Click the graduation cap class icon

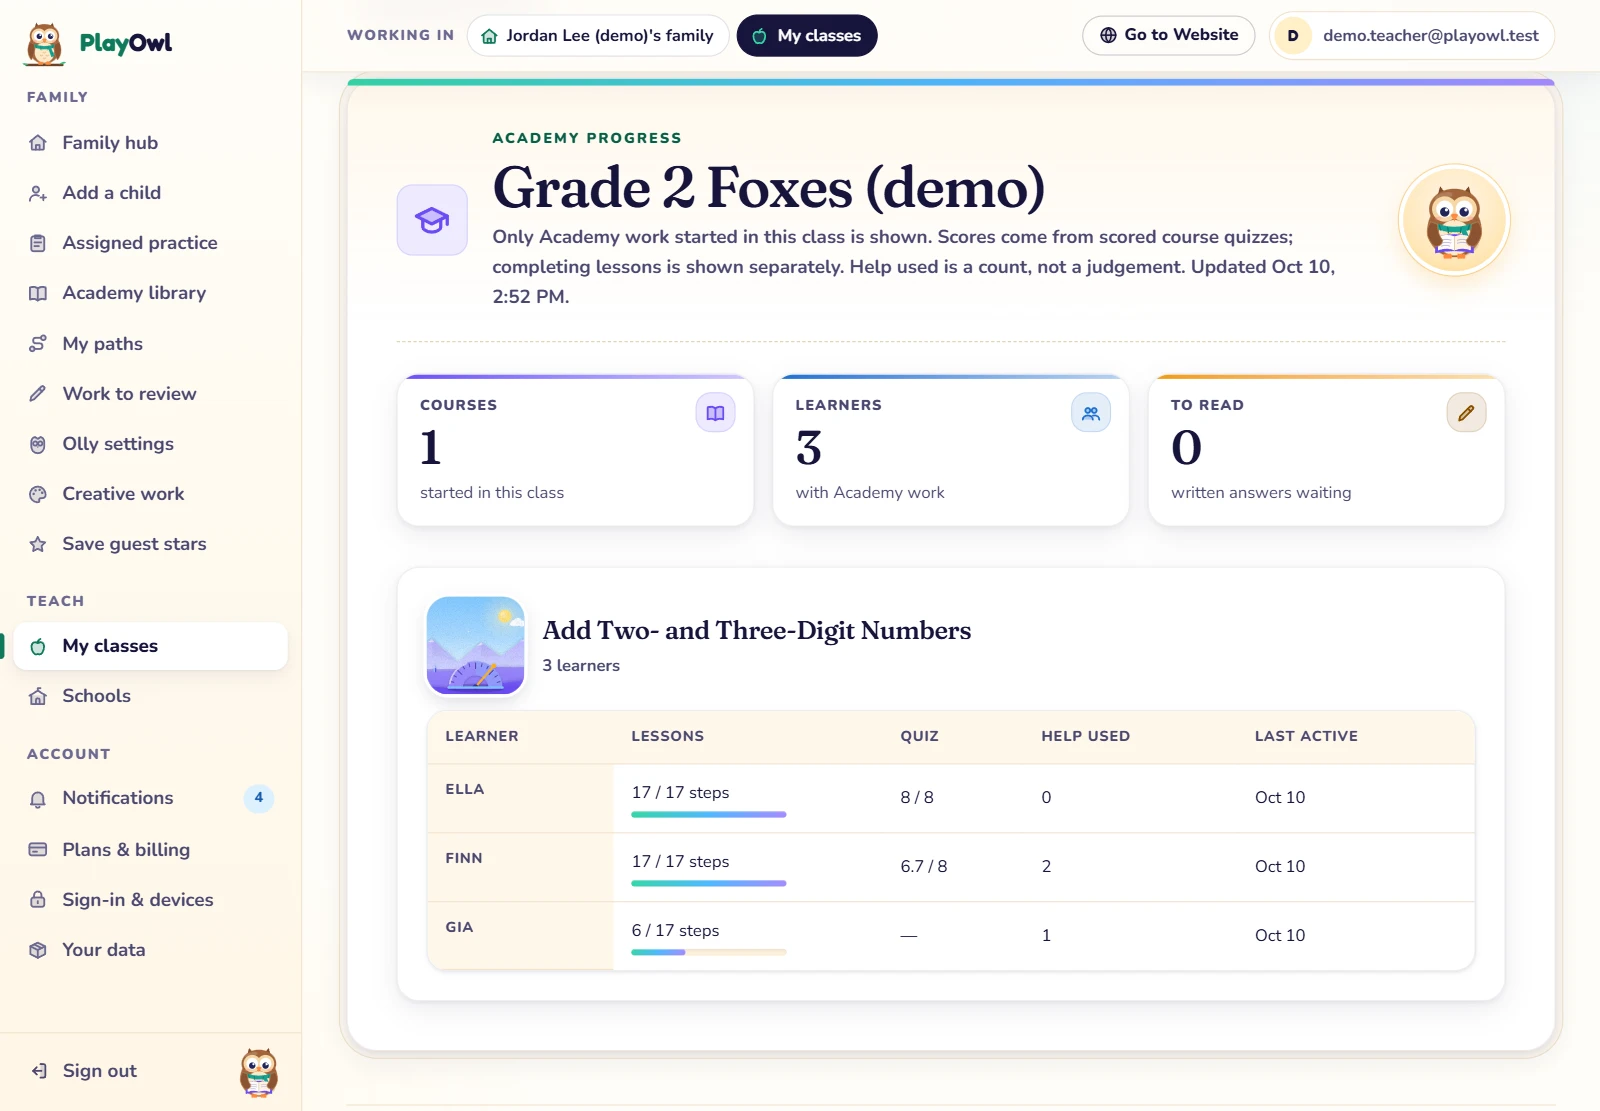coord(432,220)
